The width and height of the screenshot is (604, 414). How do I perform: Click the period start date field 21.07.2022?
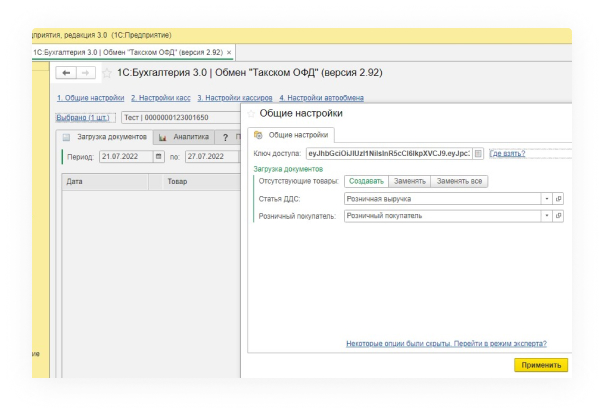pos(126,157)
